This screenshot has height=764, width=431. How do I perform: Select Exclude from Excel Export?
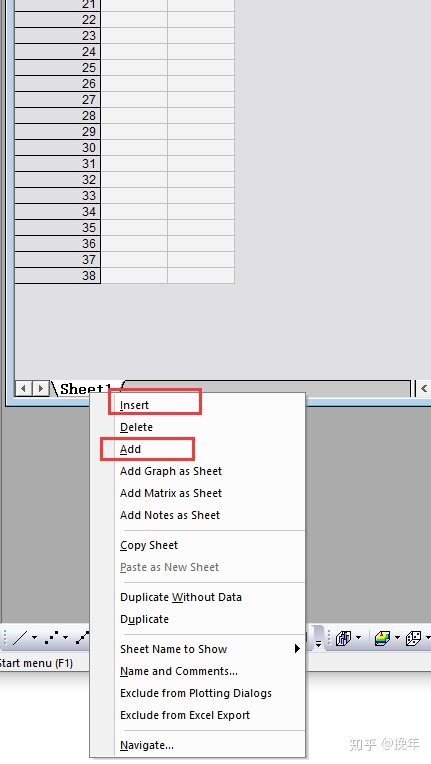click(209, 715)
